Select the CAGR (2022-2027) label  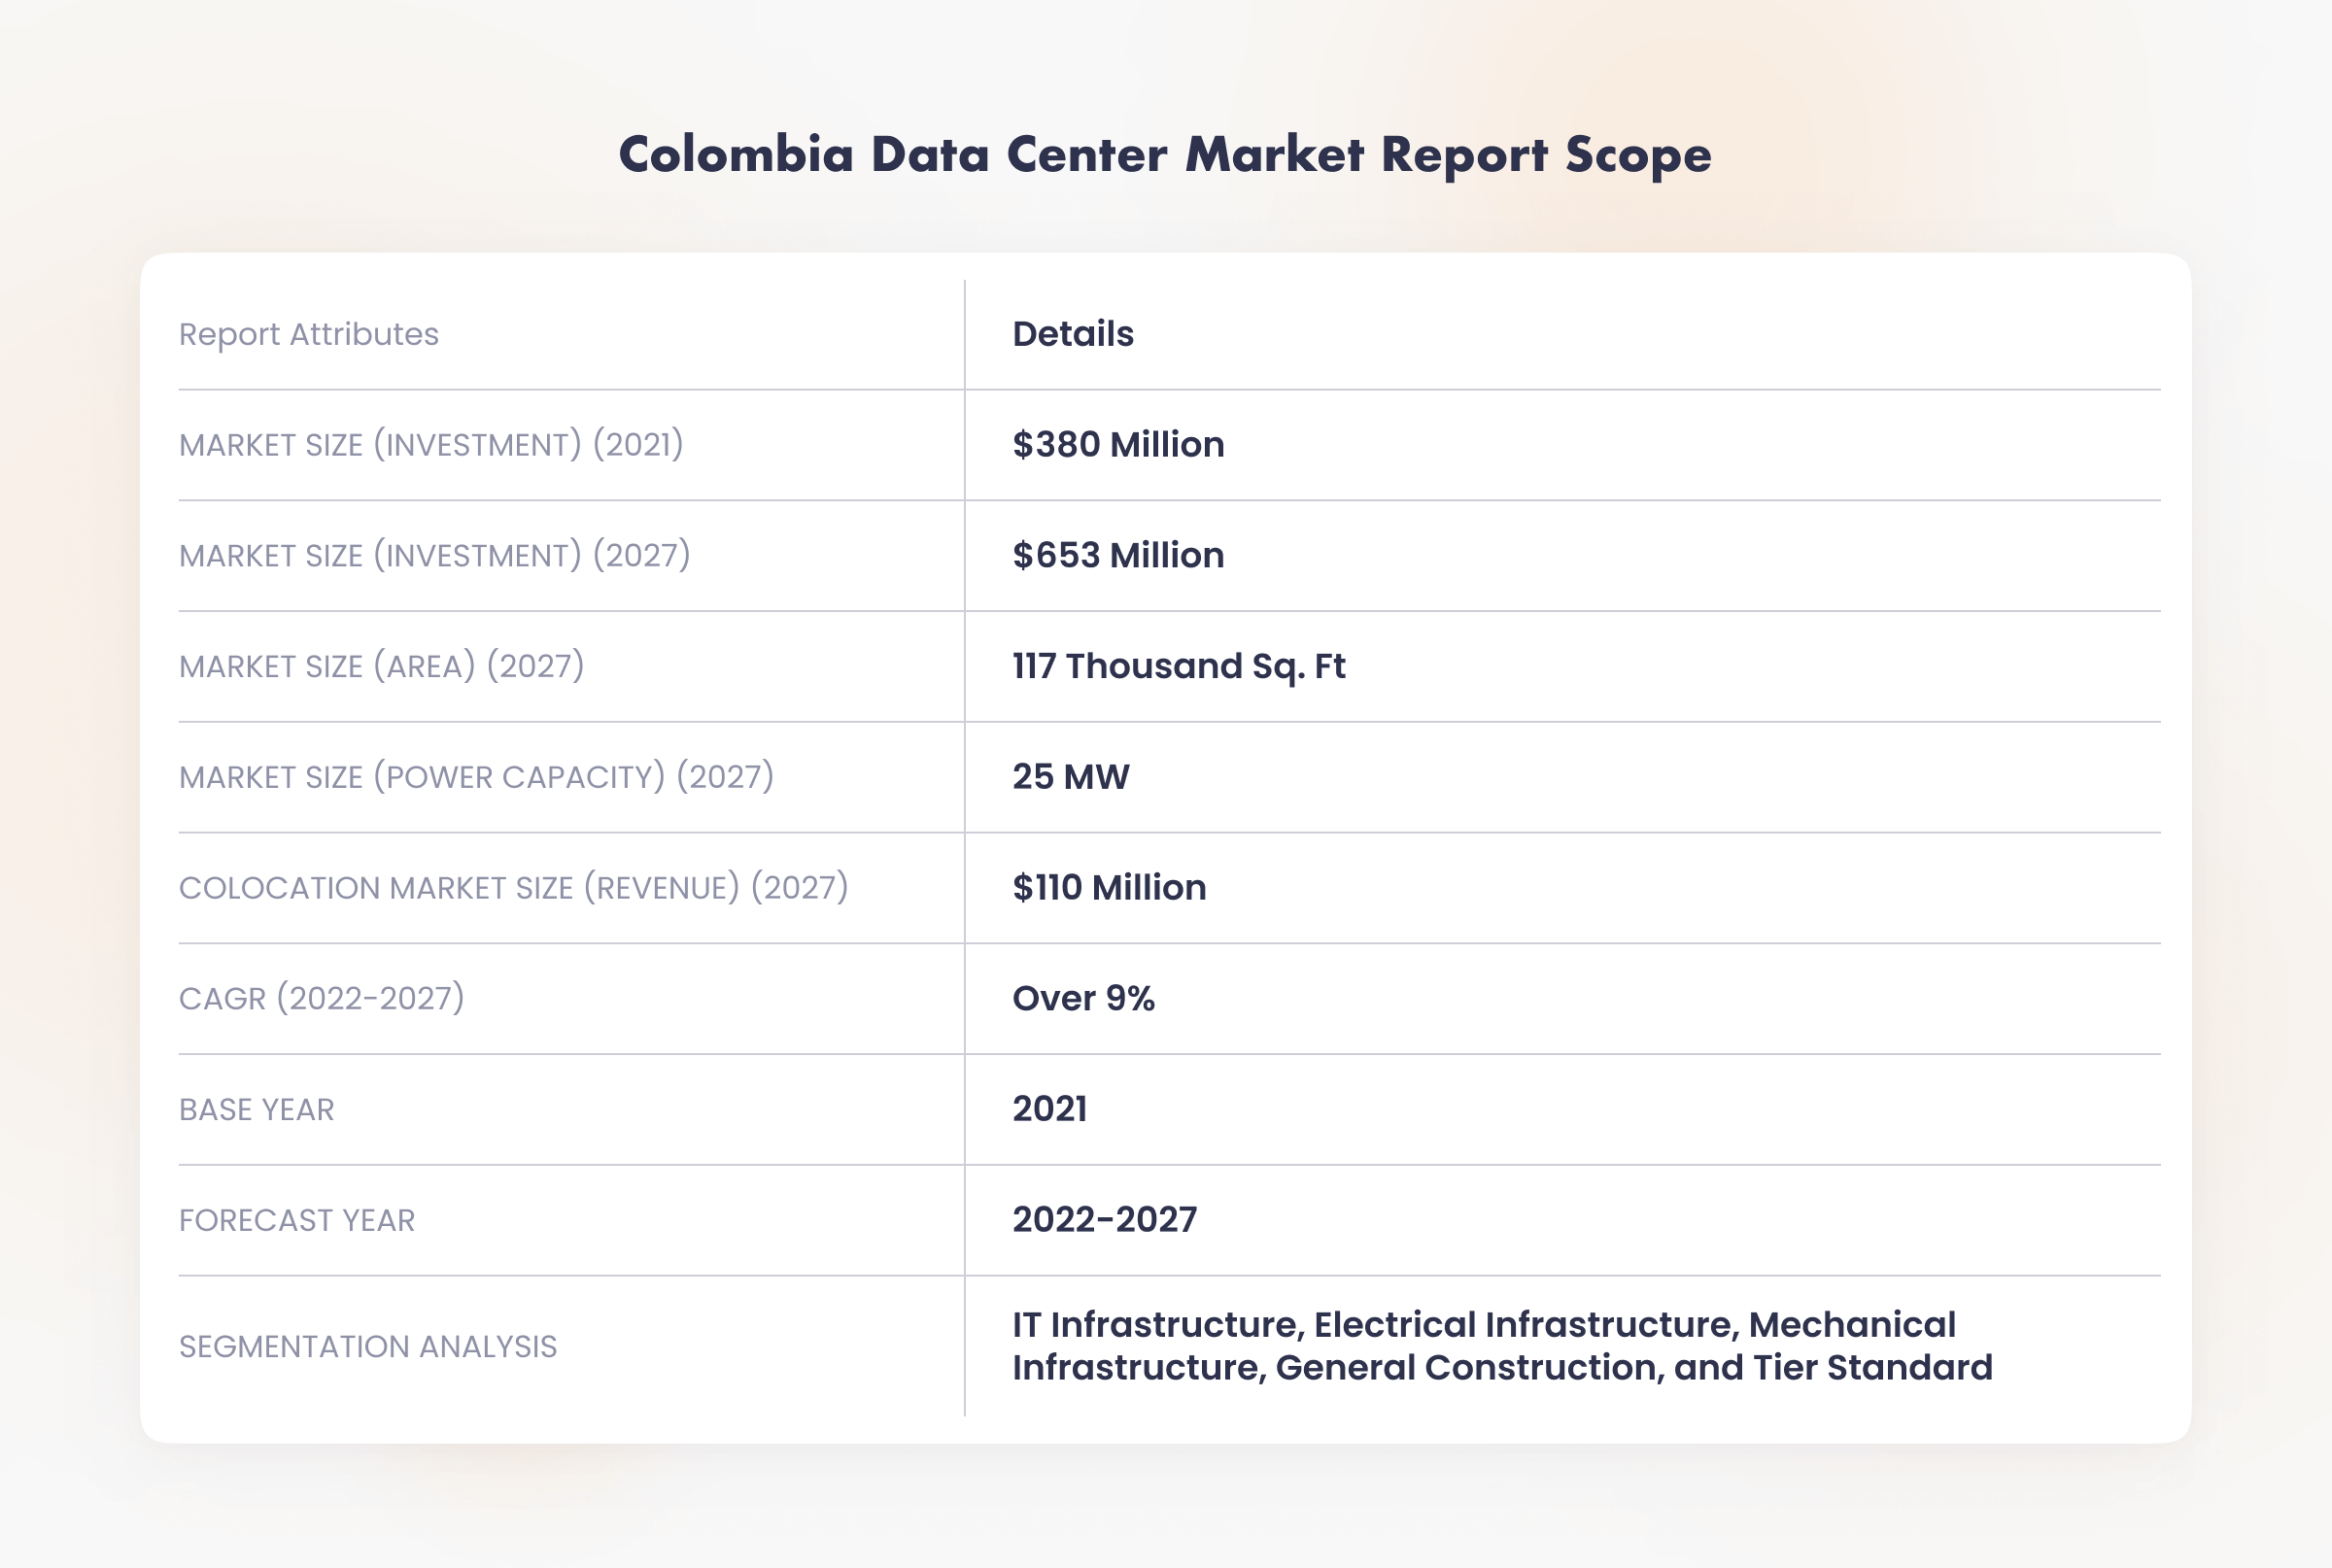[321, 999]
